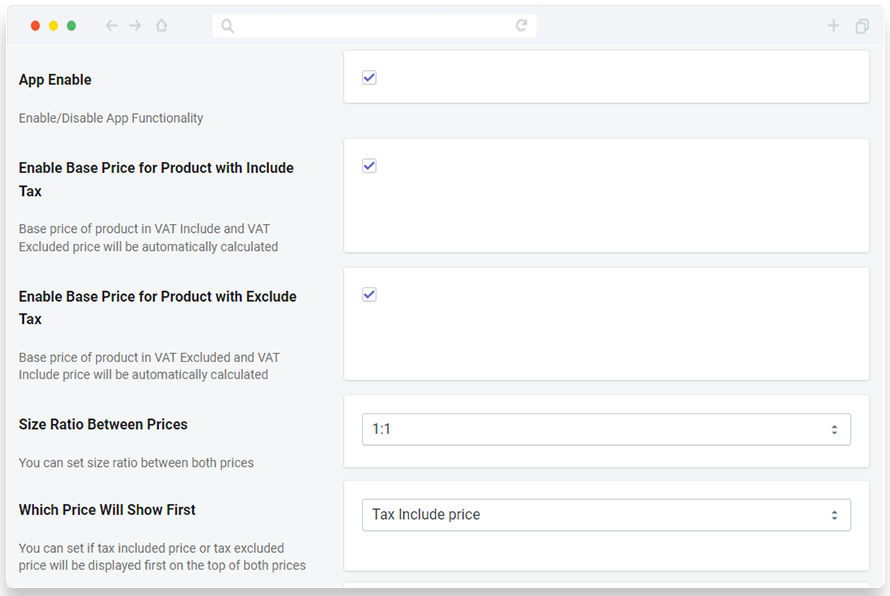Click the browser forward arrow

click(135, 26)
